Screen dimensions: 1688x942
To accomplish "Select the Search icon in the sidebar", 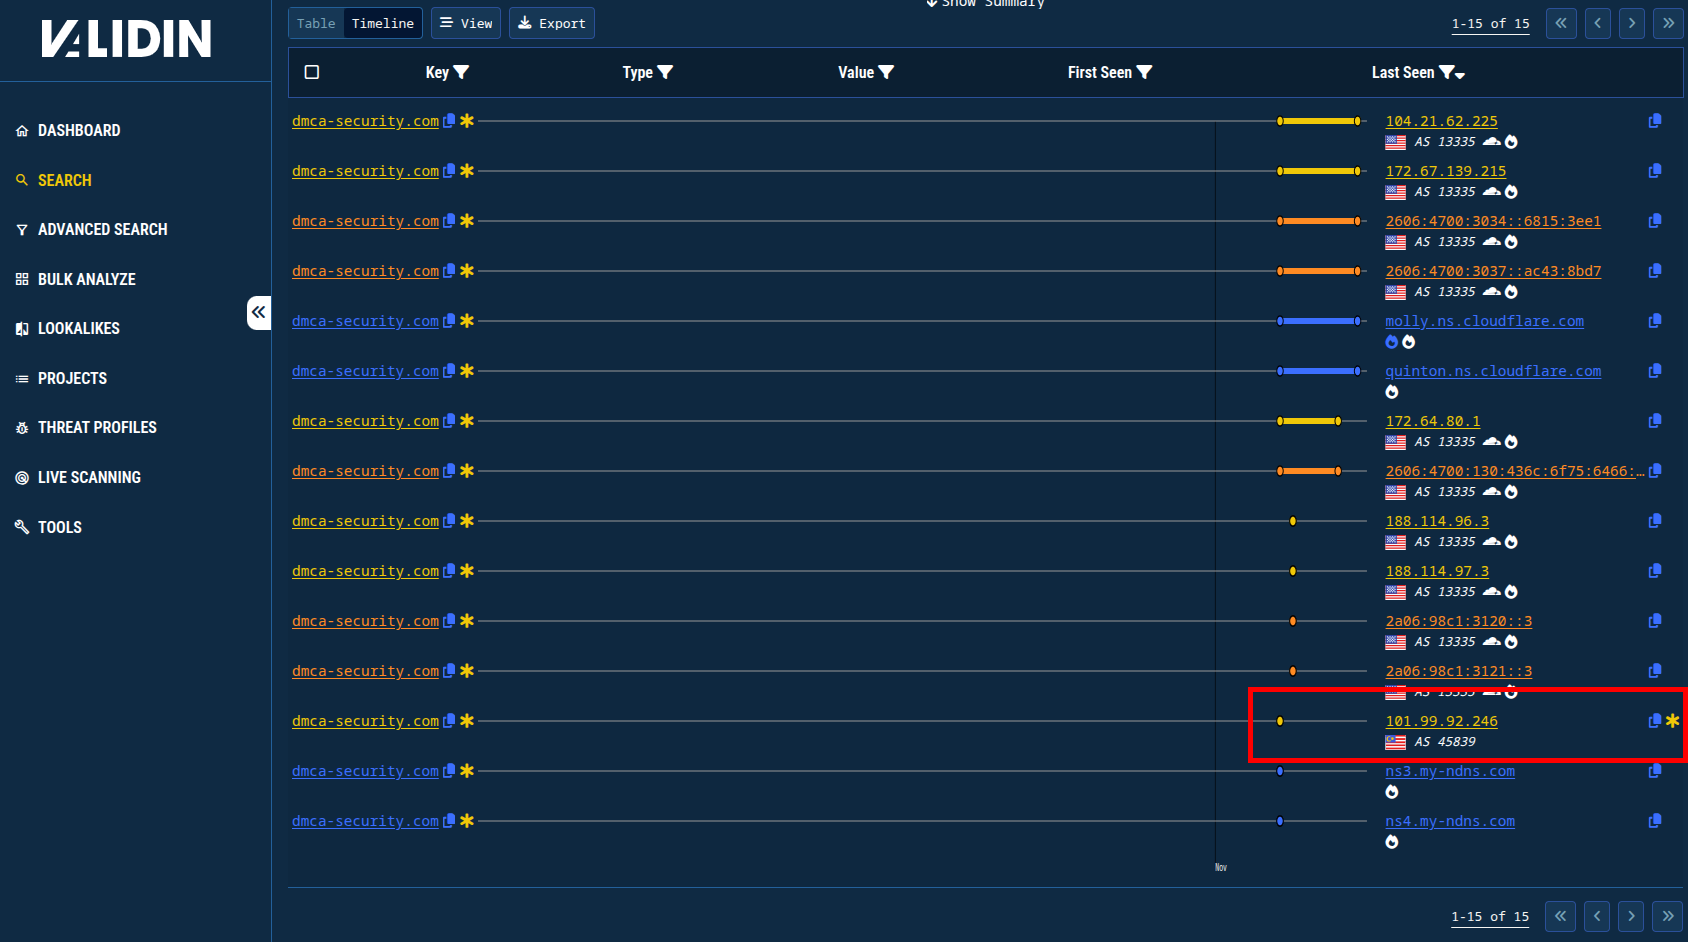I will pyautogui.click(x=22, y=180).
